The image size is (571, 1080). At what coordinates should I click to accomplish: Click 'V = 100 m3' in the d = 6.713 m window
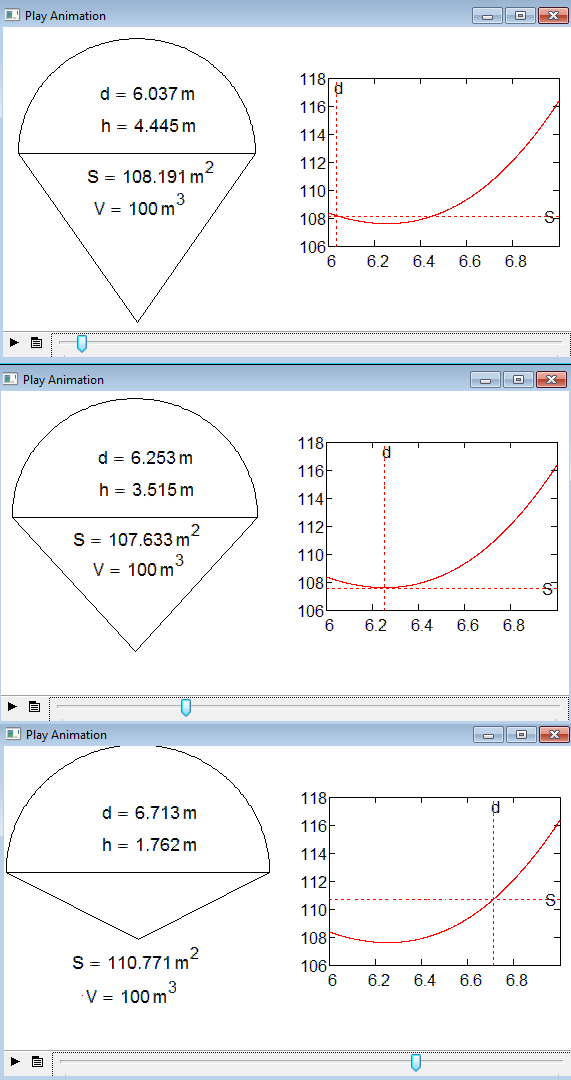tap(131, 995)
